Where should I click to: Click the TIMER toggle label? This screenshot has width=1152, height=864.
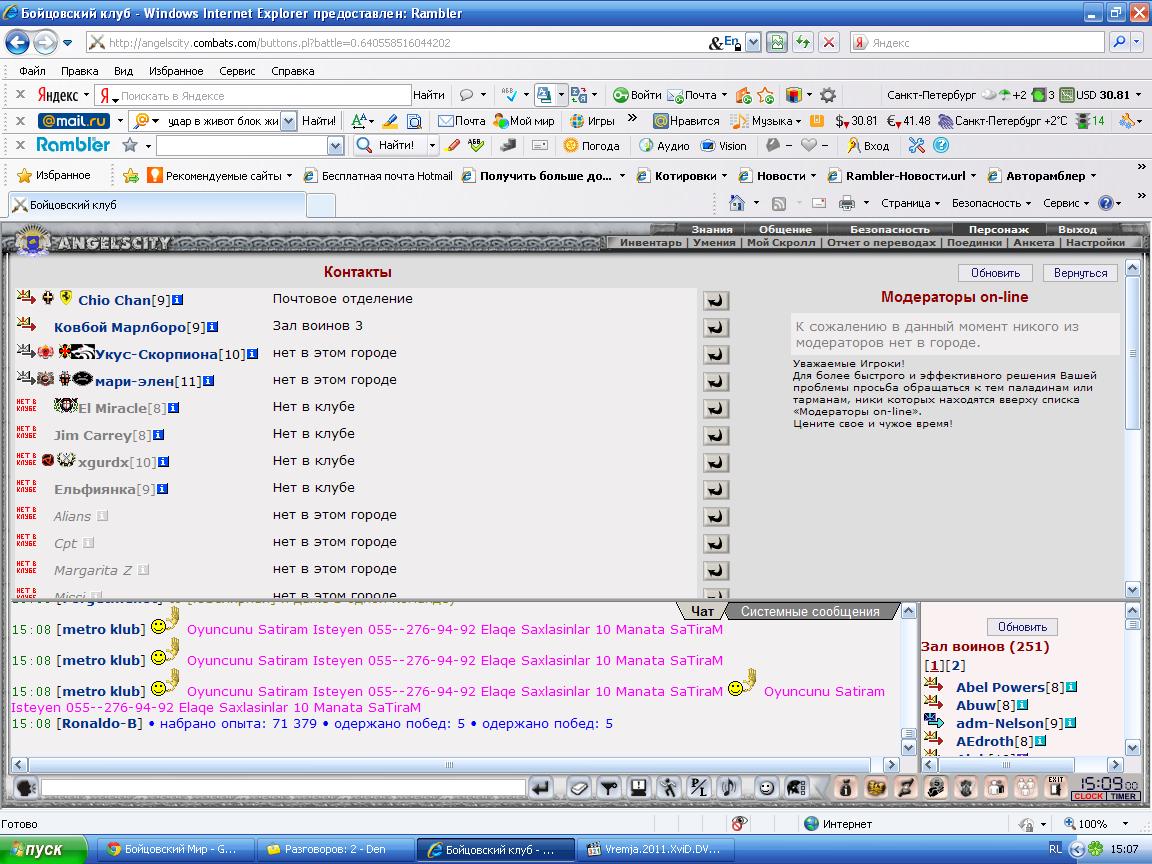(1124, 796)
